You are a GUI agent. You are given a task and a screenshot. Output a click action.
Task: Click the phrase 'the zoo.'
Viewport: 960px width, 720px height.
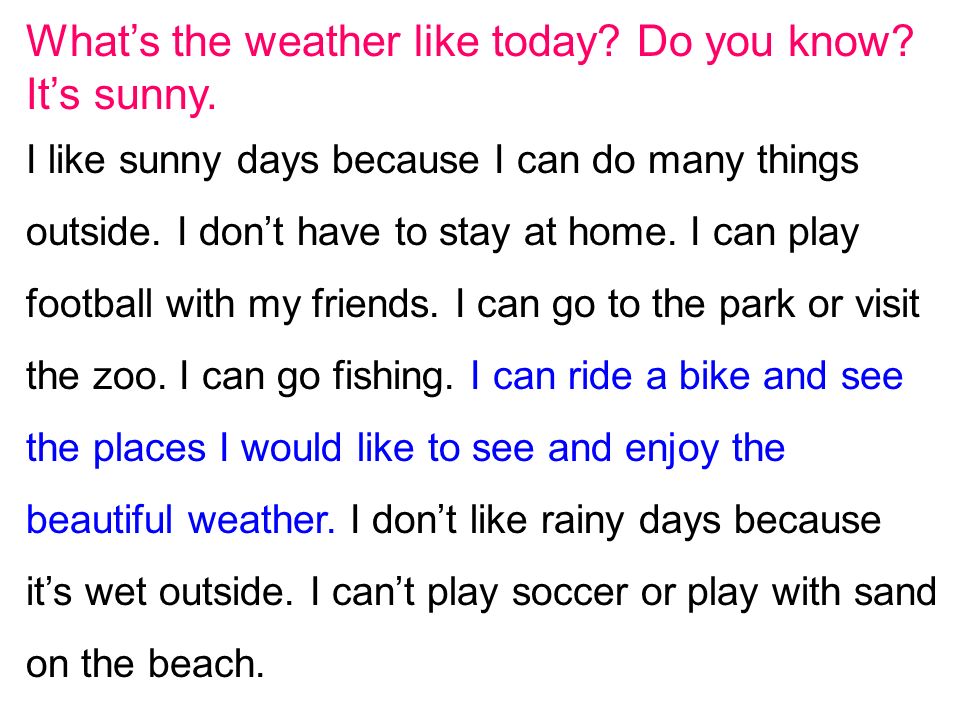(x=96, y=376)
